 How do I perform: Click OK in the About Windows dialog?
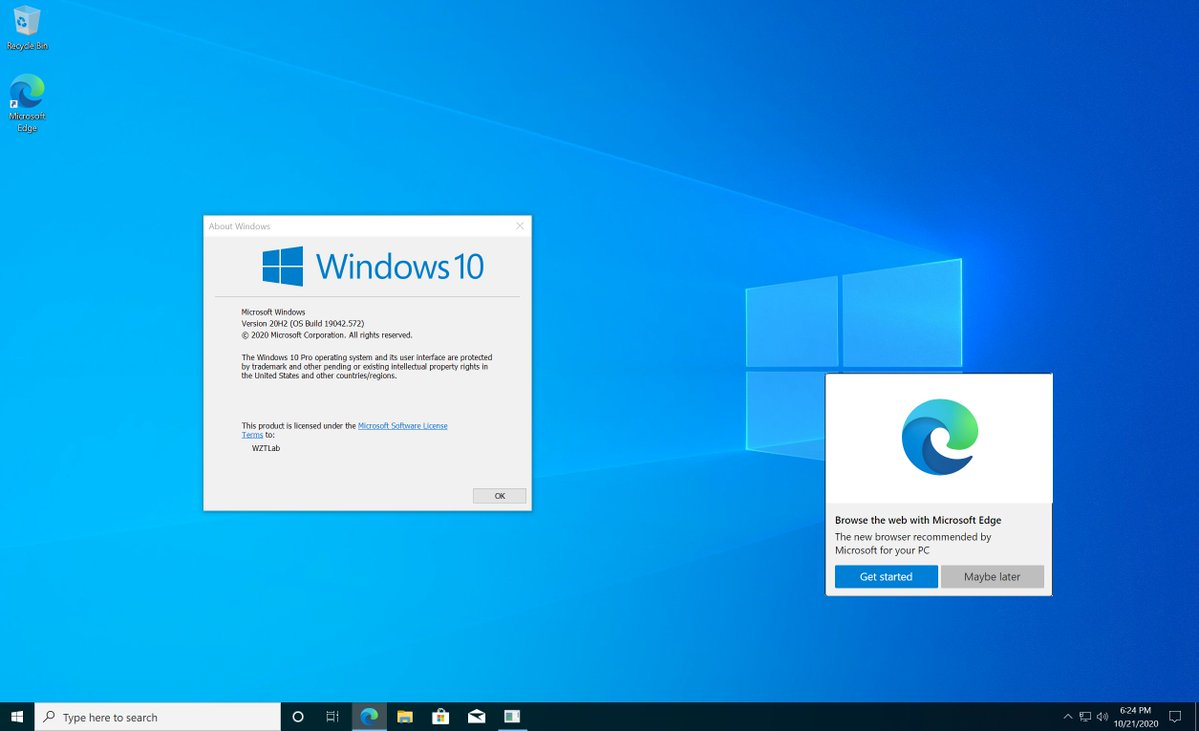(x=499, y=495)
